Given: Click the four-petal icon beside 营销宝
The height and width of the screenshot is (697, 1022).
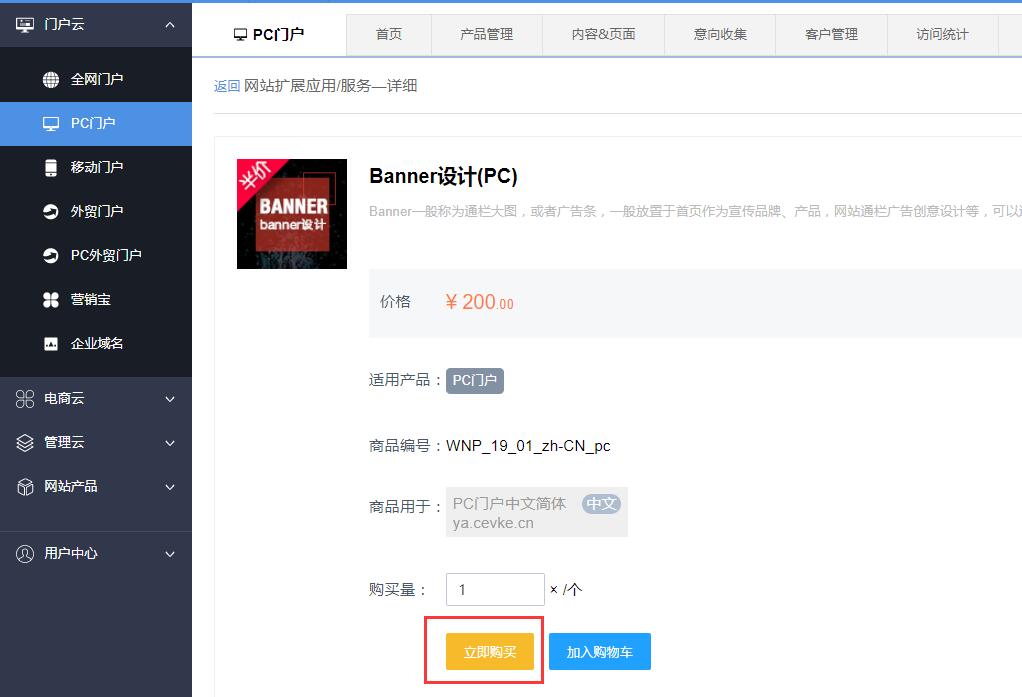Looking at the screenshot, I should pos(51,300).
